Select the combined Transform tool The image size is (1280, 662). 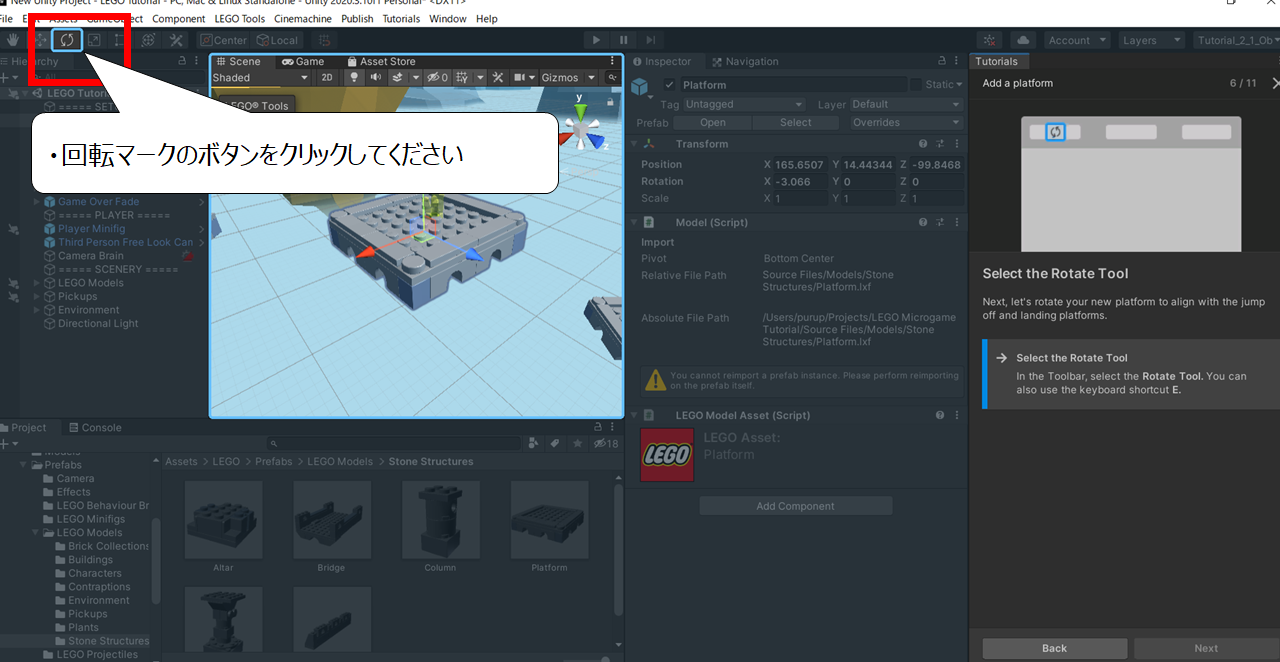148,40
